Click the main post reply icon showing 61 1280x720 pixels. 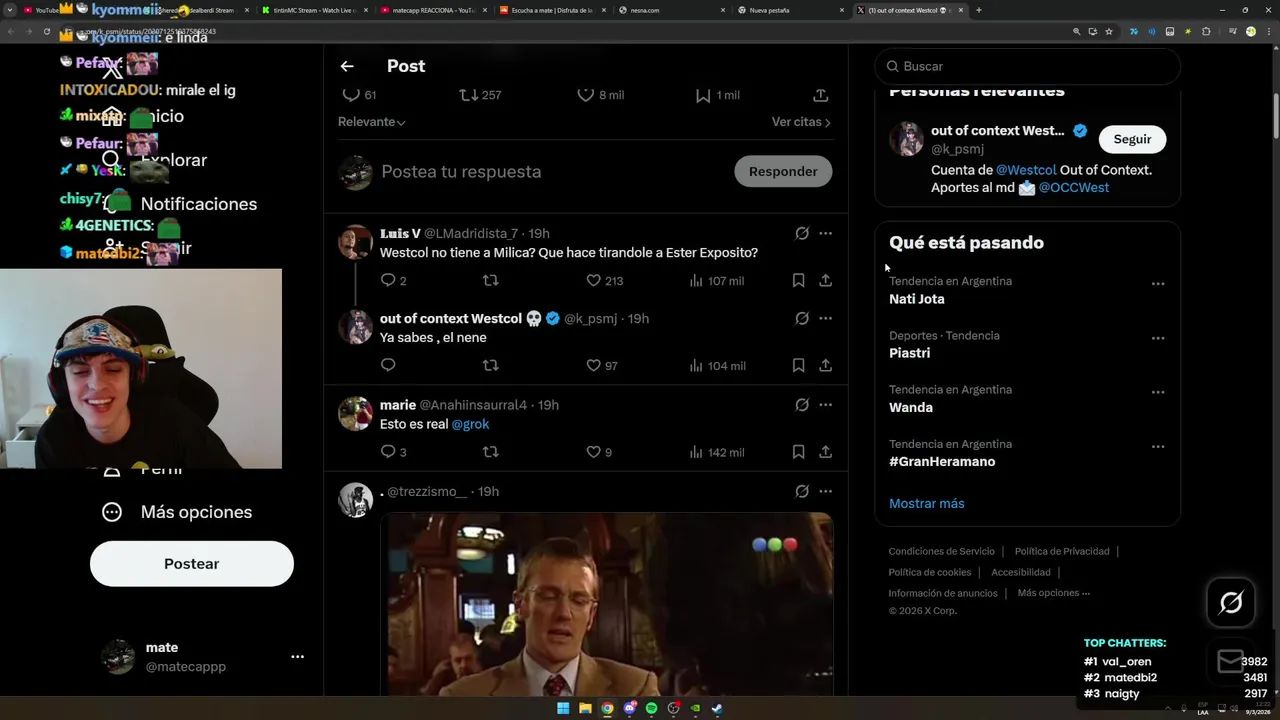tap(351, 95)
